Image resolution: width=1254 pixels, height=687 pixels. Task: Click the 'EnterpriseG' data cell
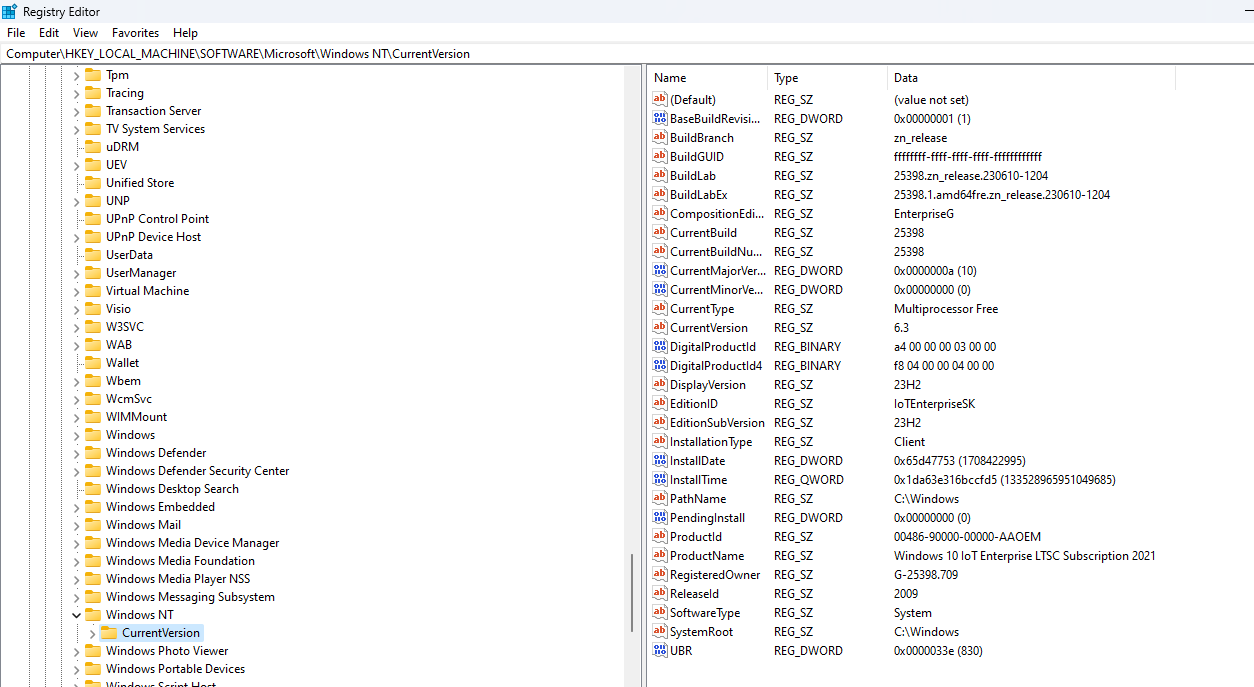[924, 214]
